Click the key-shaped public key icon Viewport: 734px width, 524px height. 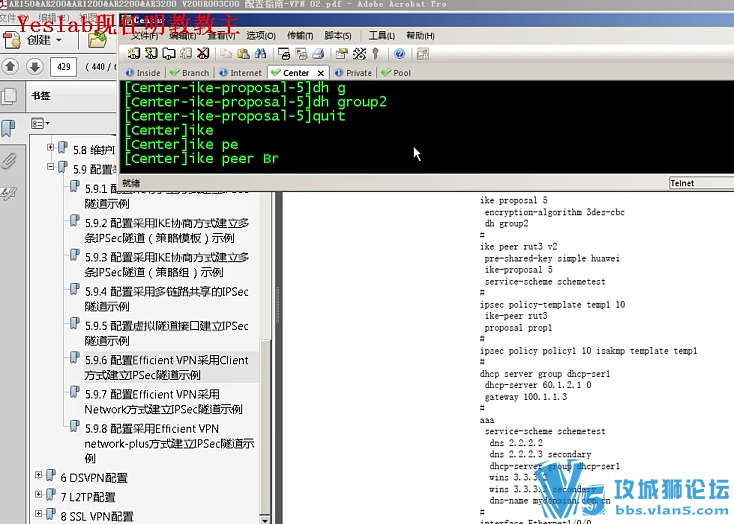pos(375,53)
